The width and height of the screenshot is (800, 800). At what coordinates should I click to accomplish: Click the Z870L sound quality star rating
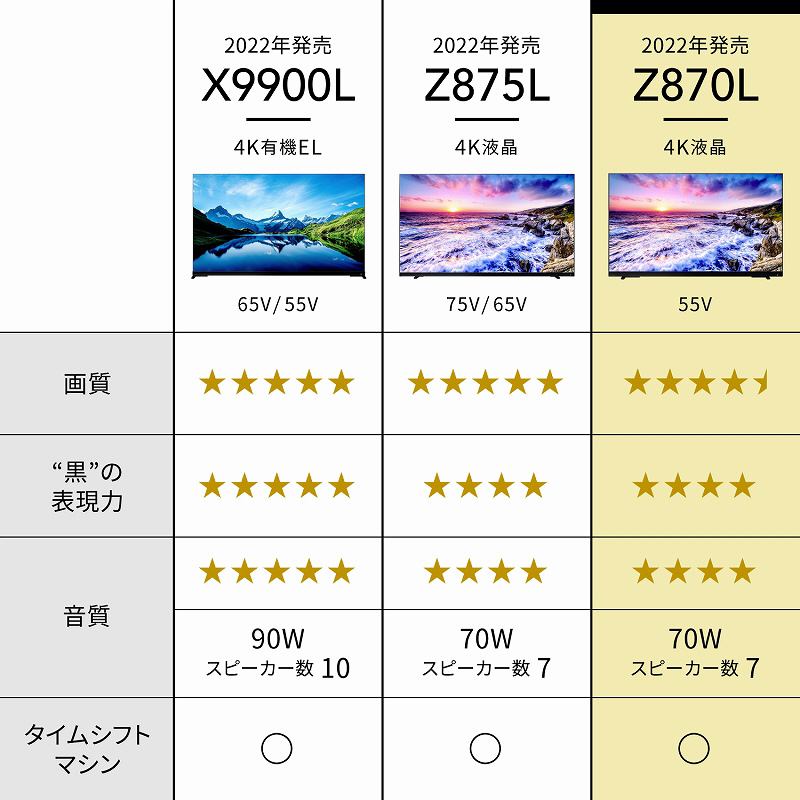pyautogui.click(x=694, y=572)
